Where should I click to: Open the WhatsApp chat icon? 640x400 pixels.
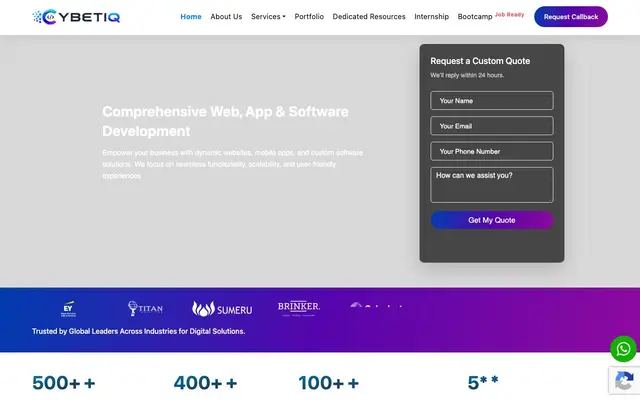point(623,349)
